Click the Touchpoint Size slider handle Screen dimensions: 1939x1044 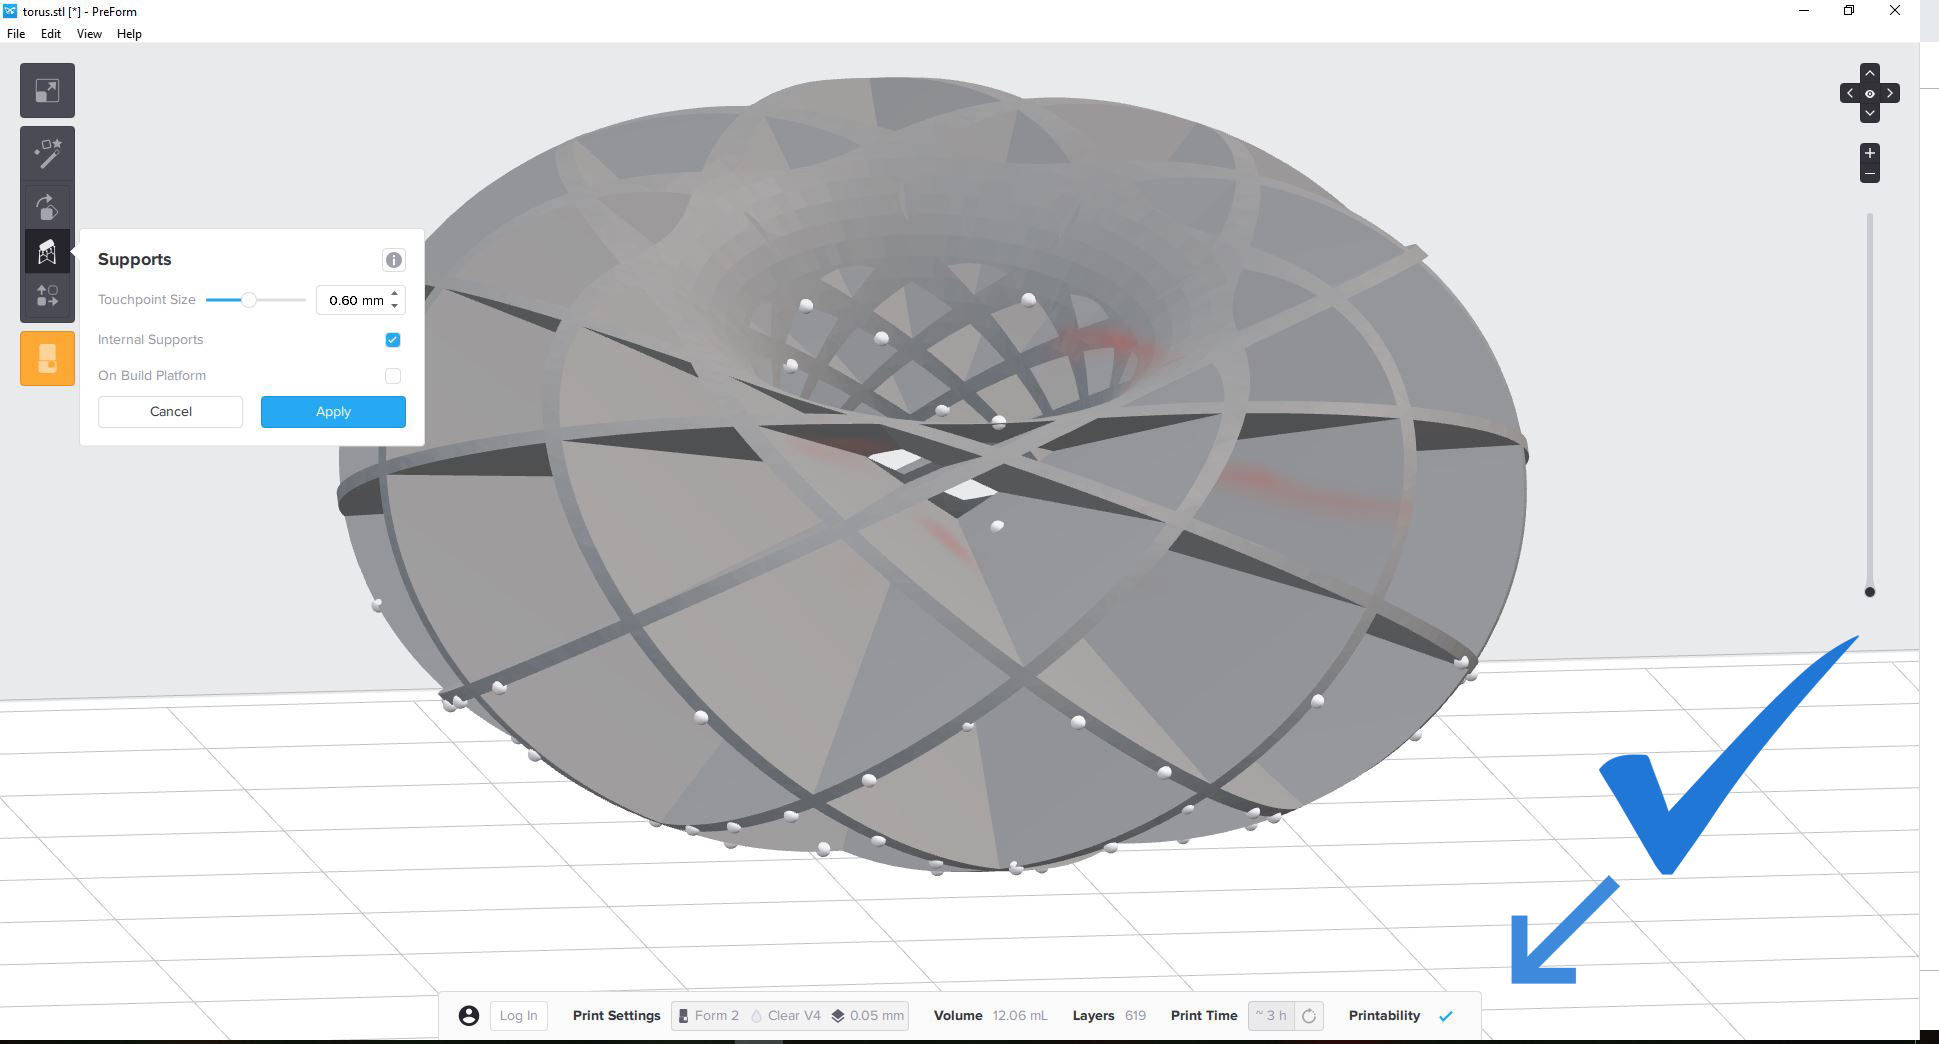[249, 300]
